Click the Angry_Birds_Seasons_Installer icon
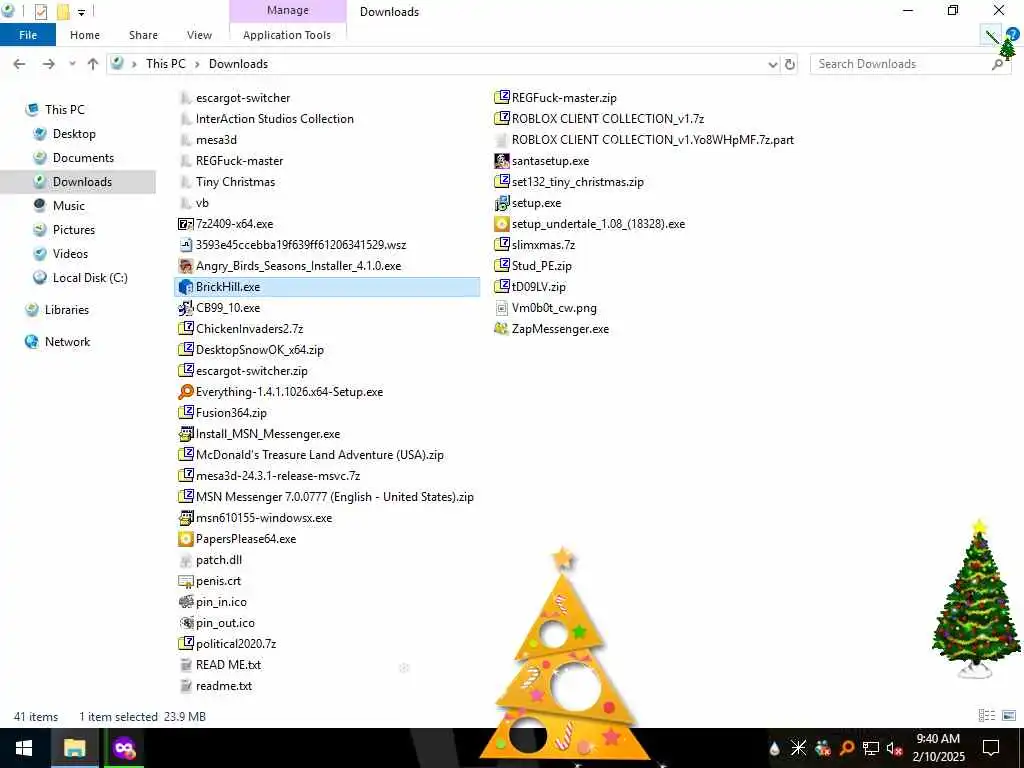This screenshot has width=1024, height=768. [x=185, y=266]
